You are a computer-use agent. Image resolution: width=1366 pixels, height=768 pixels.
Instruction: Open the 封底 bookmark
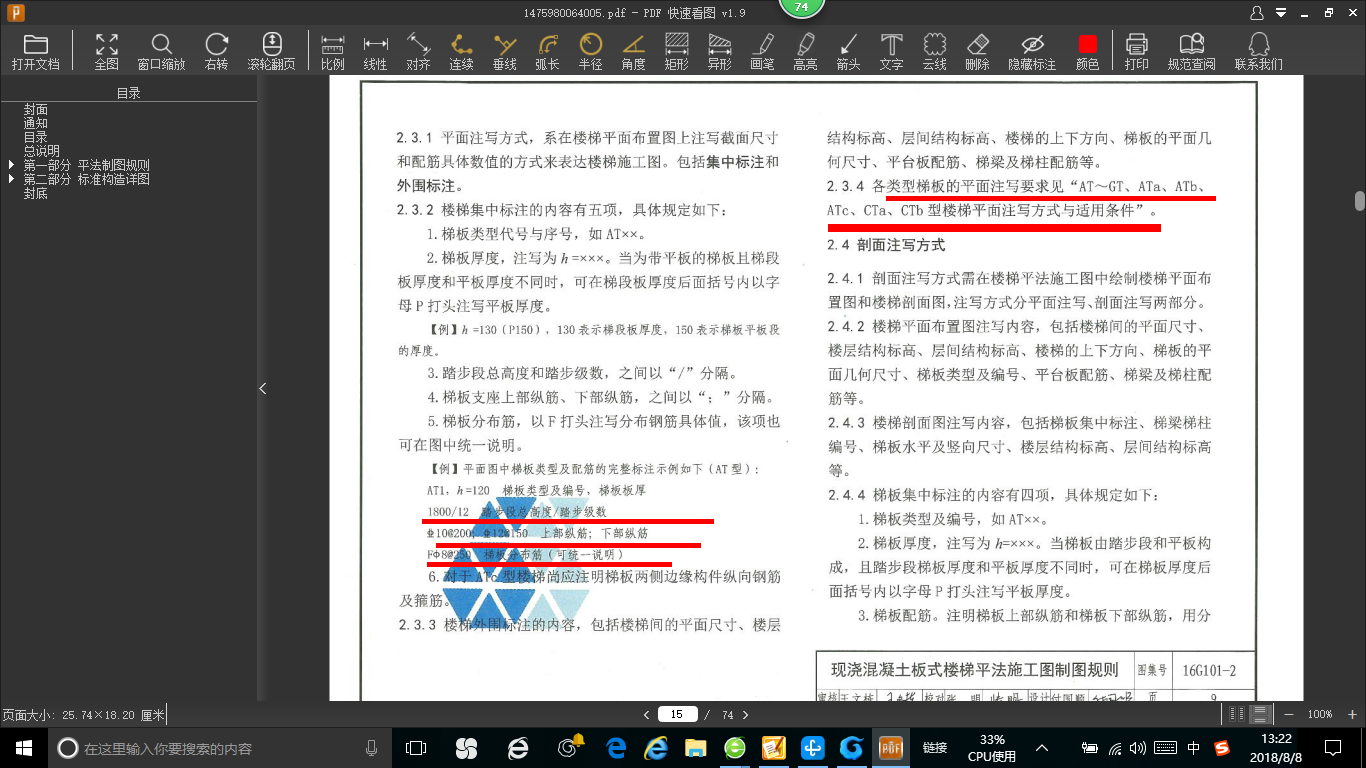(x=36, y=193)
